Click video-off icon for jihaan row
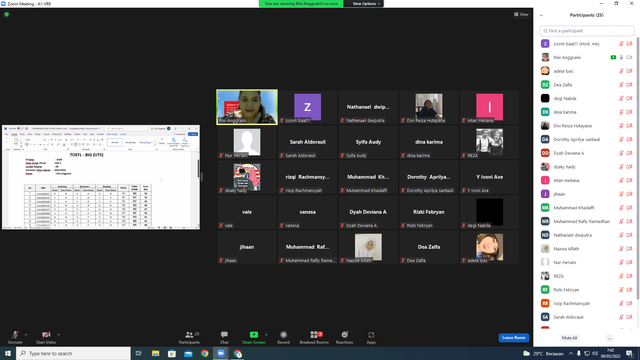Viewport: 640px width, 360px height. click(629, 194)
